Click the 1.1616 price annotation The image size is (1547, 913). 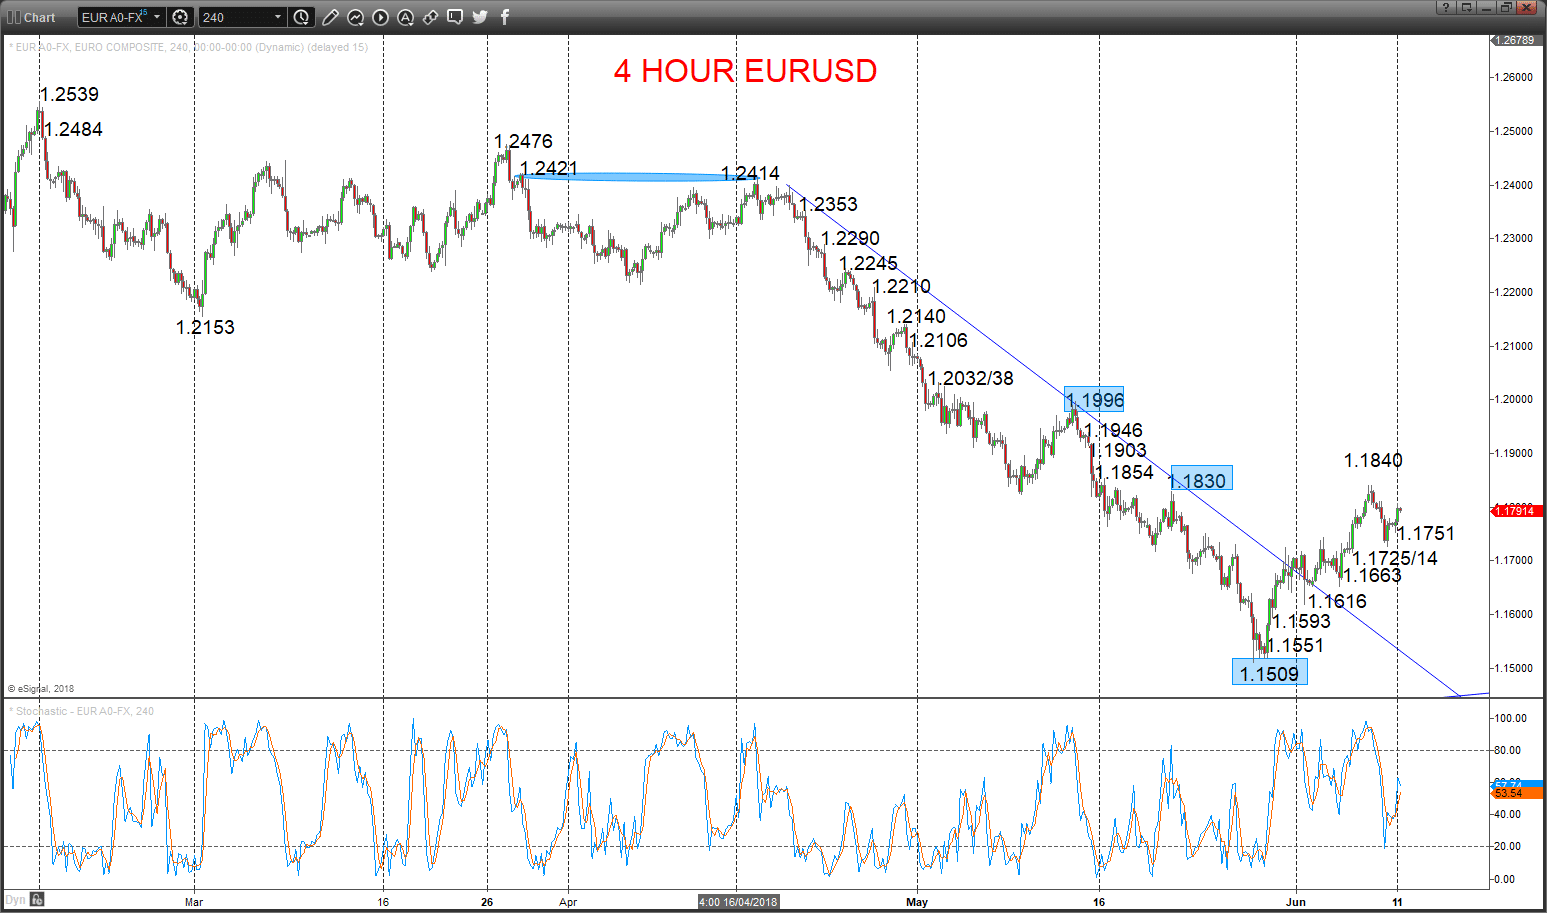pos(1337,601)
